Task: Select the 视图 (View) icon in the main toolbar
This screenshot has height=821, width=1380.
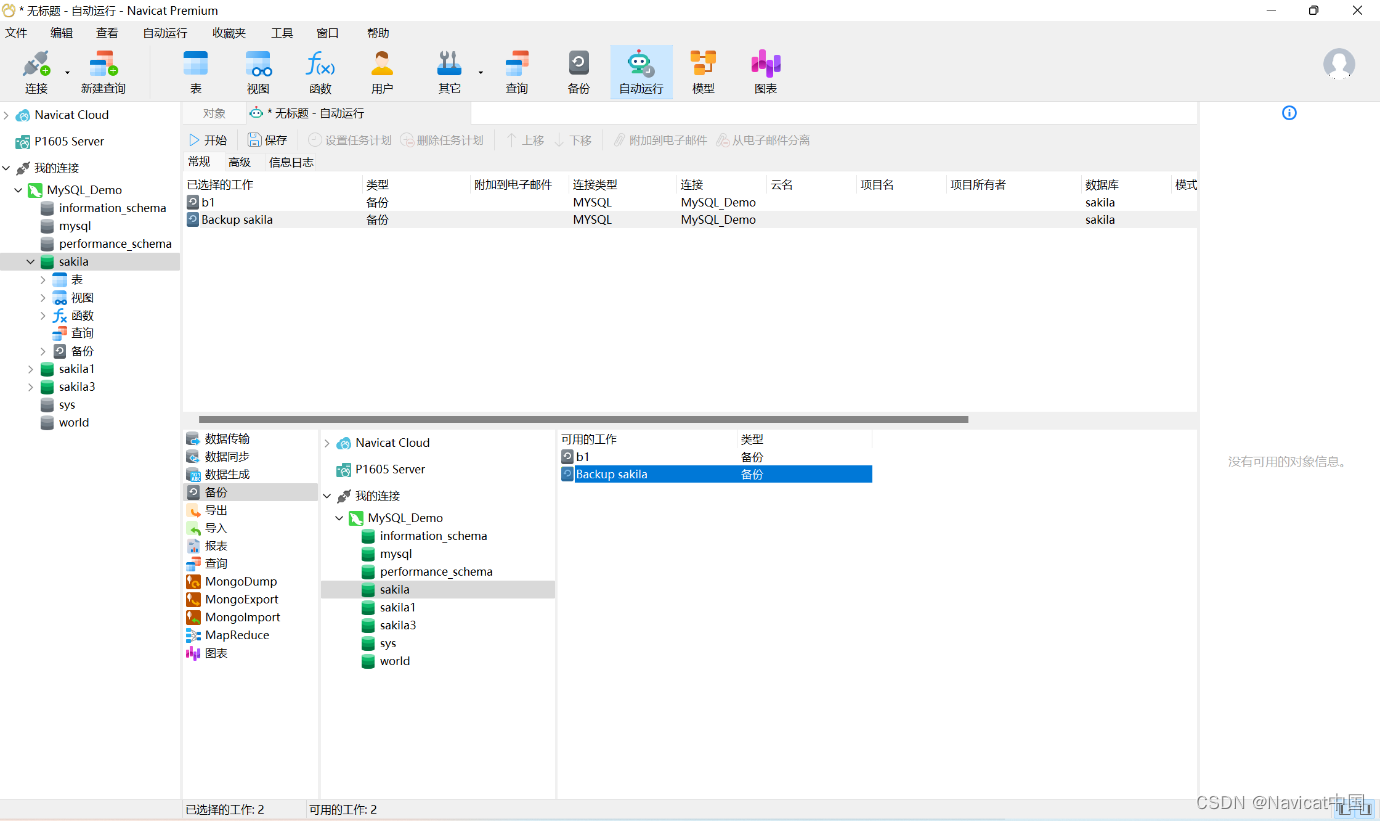Action: click(x=258, y=72)
